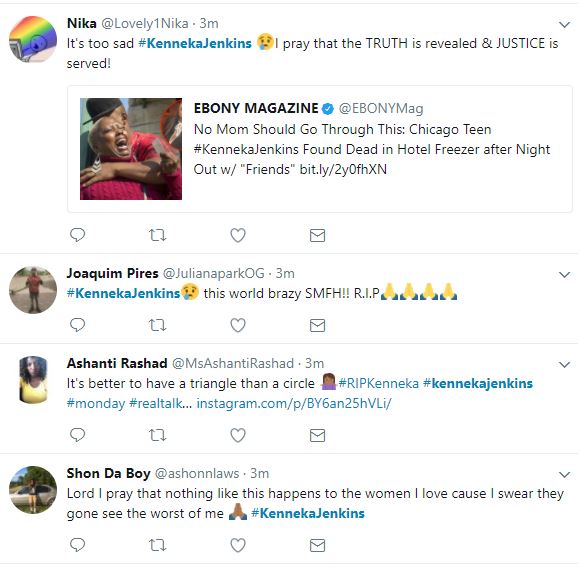Share Shon Da Boy's tweet by message
This screenshot has width=578, height=568.
pos(317,546)
